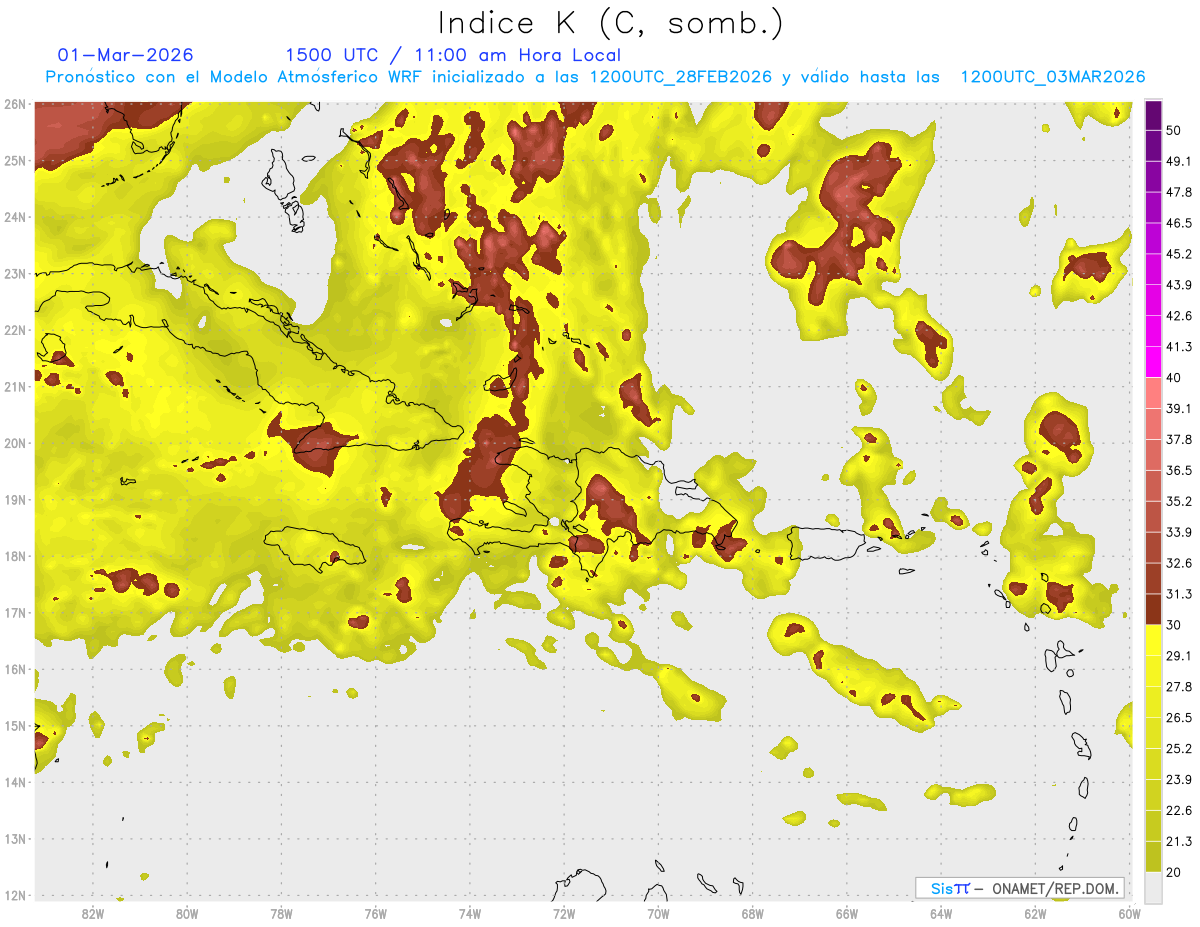Select the 80W longitude label
The height and width of the screenshot is (927, 1200).
186,913
